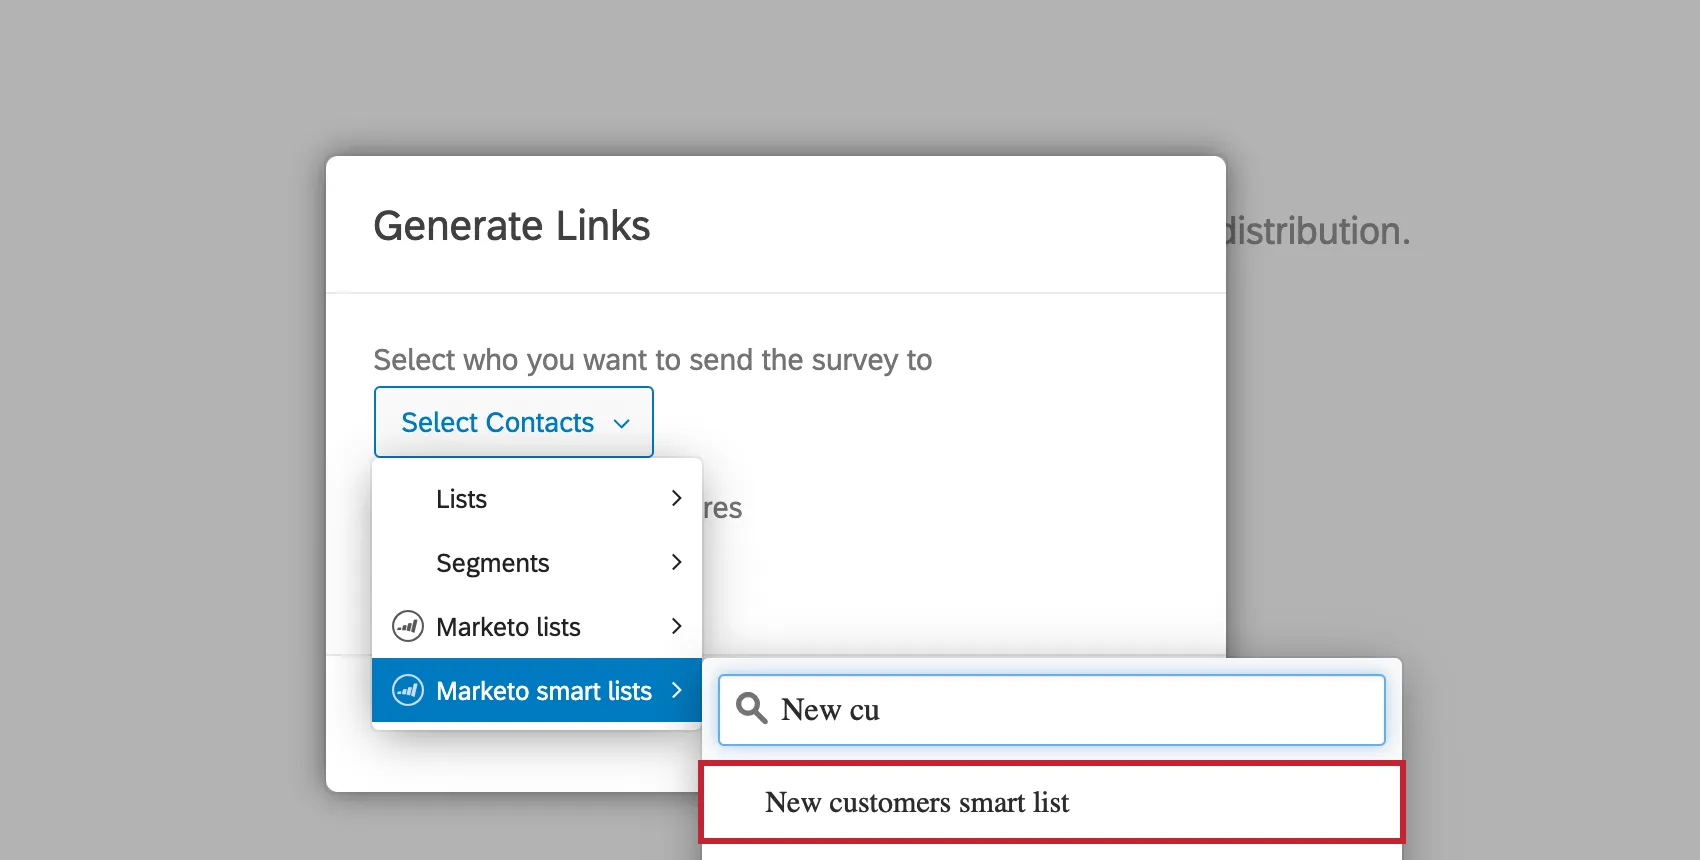The image size is (1700, 860).
Task: Click the search text showing New cu
Action: point(830,710)
